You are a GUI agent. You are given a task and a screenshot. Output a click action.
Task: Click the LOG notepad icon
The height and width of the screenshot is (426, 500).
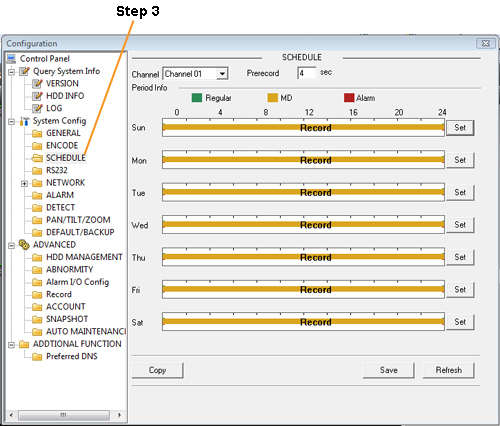click(x=37, y=108)
